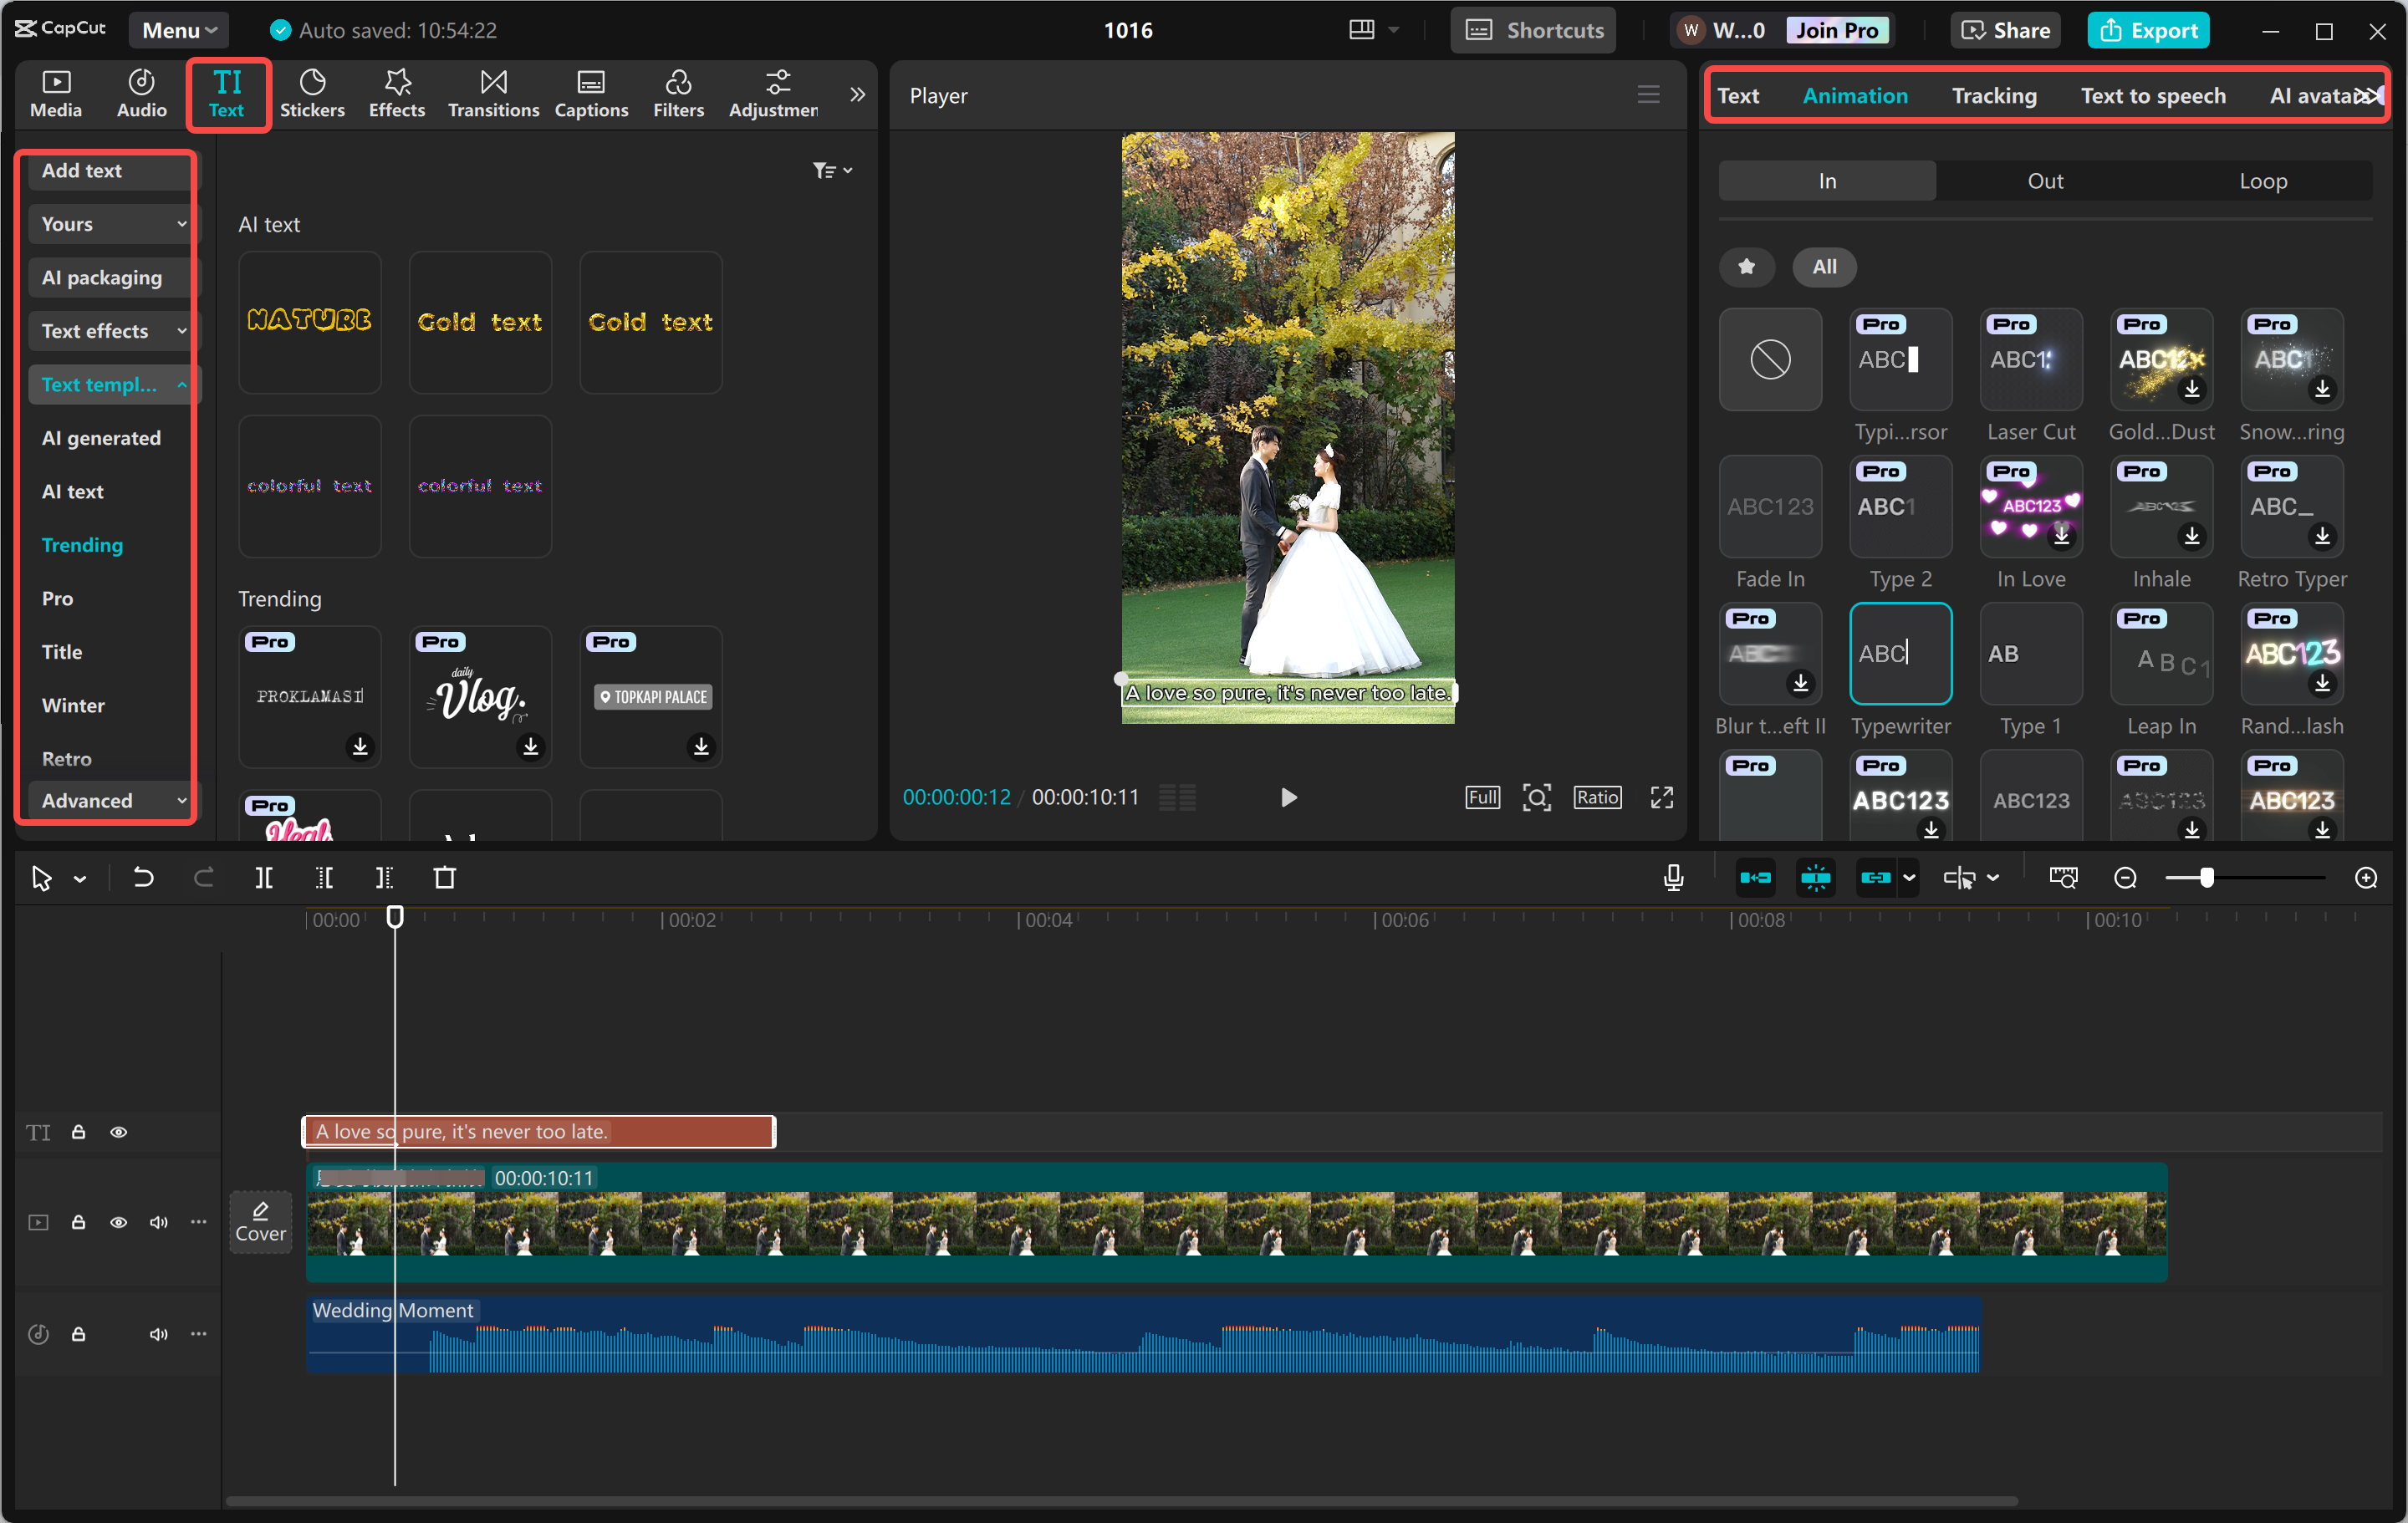Start voiceover recording with the microphone icon
2408x1523 pixels.
[x=1672, y=877]
